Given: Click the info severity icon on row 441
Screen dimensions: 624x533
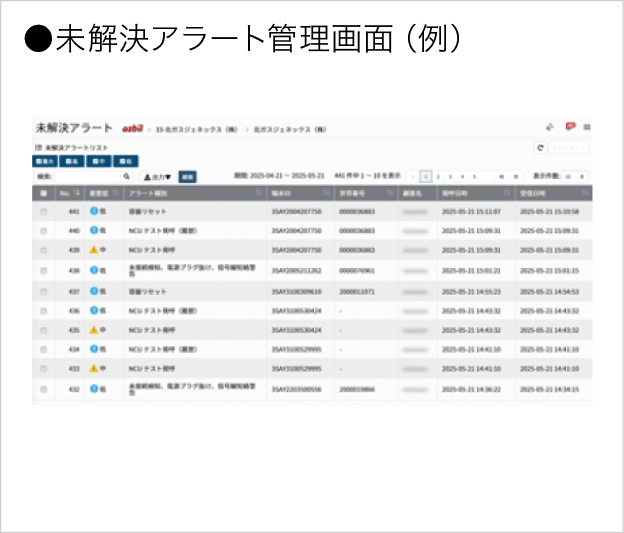Looking at the screenshot, I should click(93, 212).
